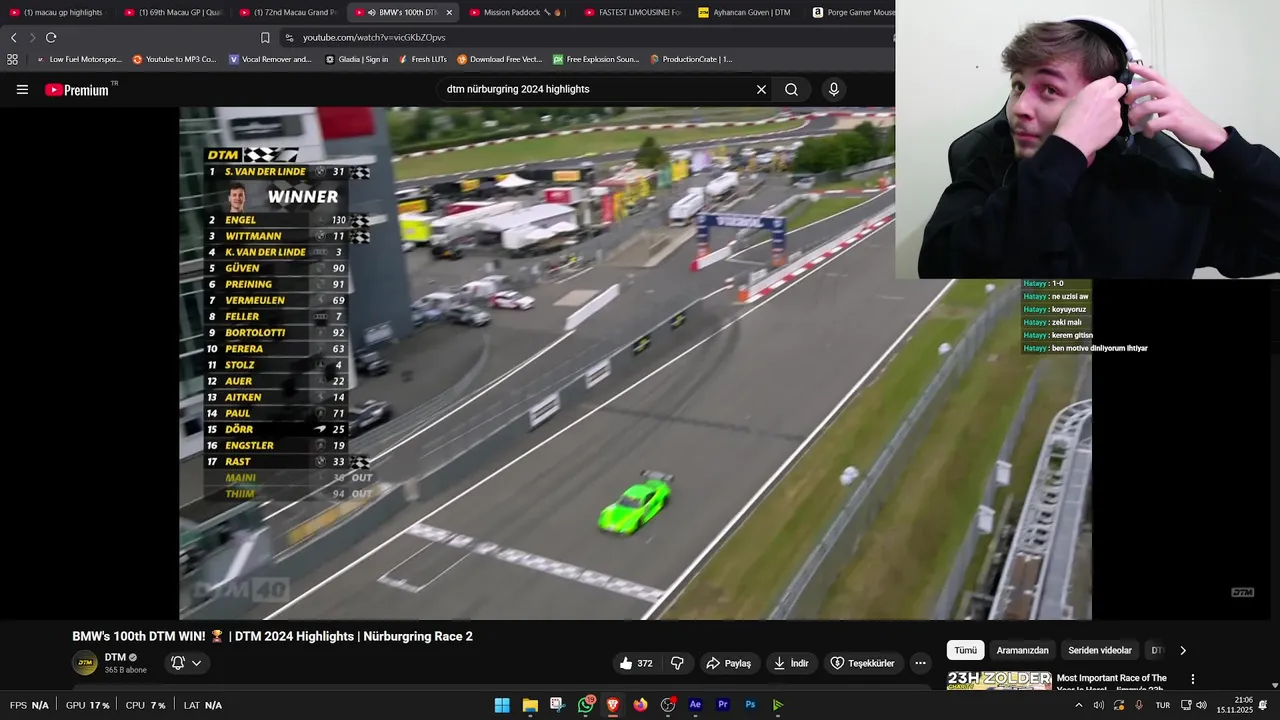The width and height of the screenshot is (1280, 720).
Task: Switch to 'macau gp highlights' tab
Action: tap(56, 12)
